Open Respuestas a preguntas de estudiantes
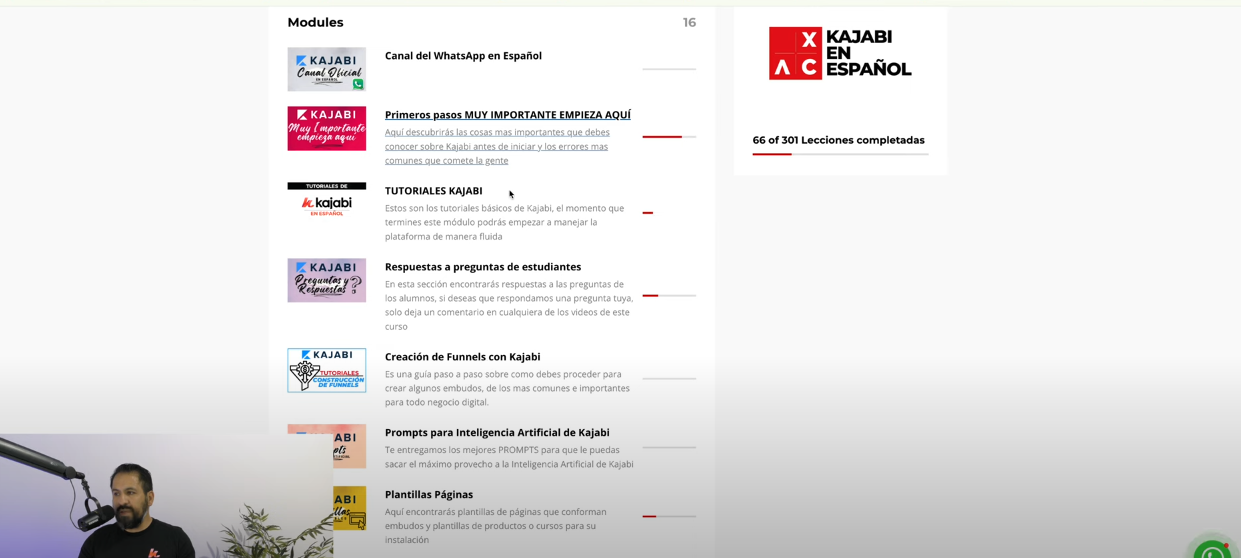The width and height of the screenshot is (1241, 558). [483, 267]
